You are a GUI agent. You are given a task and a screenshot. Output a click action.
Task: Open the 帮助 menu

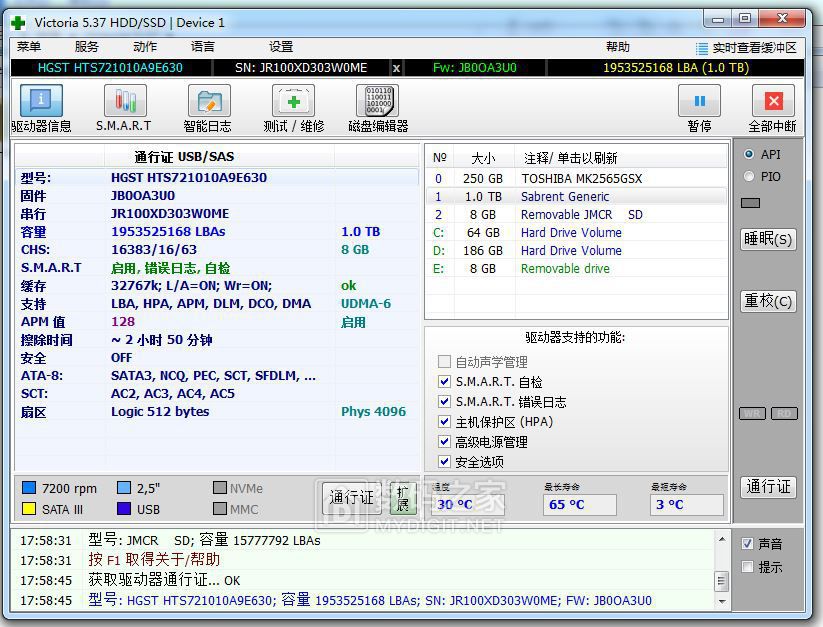tap(618, 47)
